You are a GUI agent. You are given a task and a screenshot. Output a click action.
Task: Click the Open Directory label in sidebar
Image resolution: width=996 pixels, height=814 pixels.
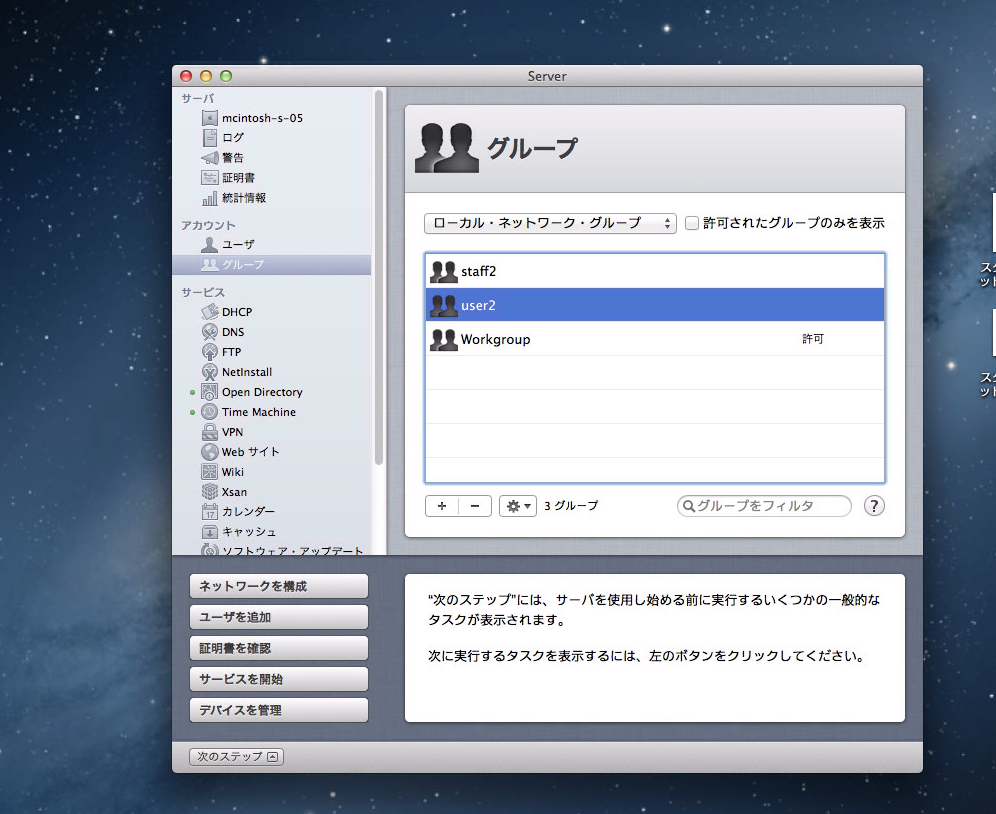click(262, 392)
